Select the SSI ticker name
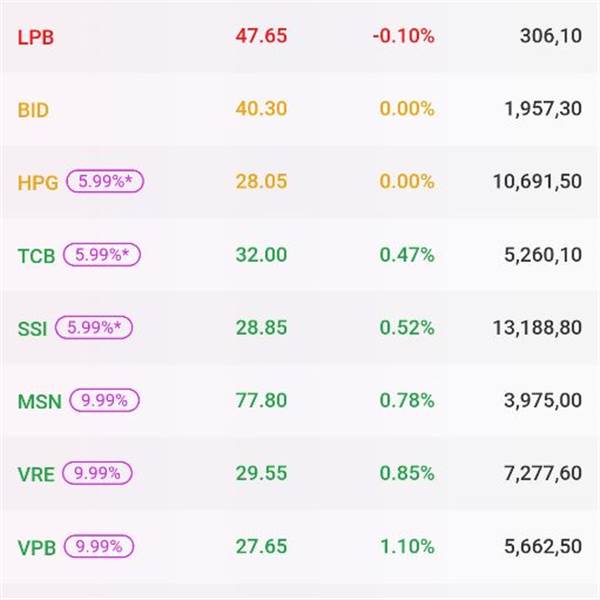 click(33, 328)
